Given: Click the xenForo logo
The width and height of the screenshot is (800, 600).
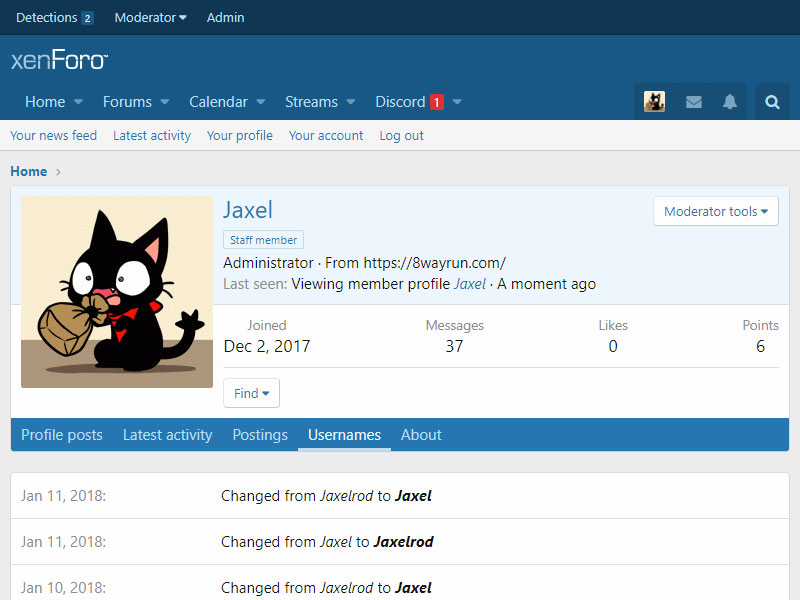Looking at the screenshot, I should [x=59, y=60].
